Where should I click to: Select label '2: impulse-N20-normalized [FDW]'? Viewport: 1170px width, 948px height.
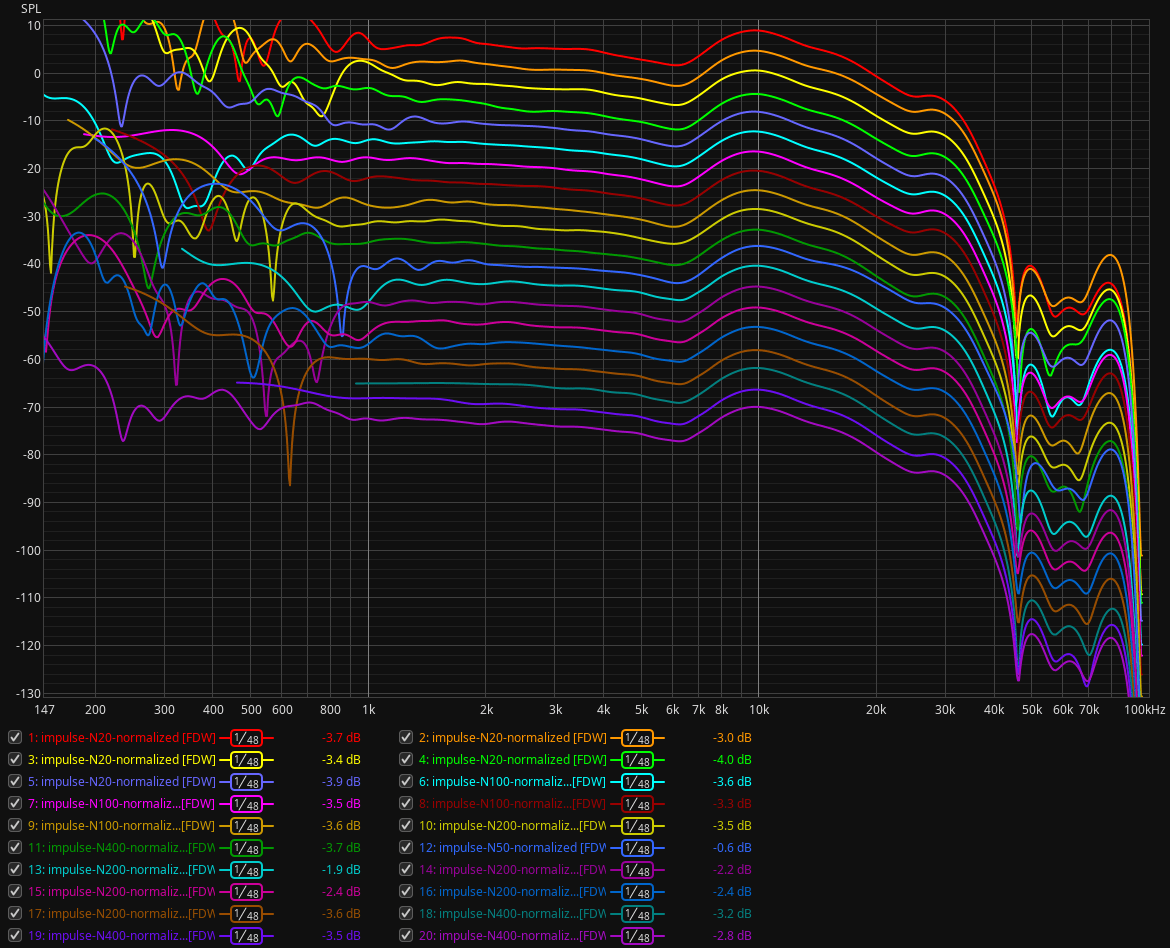[x=513, y=737]
